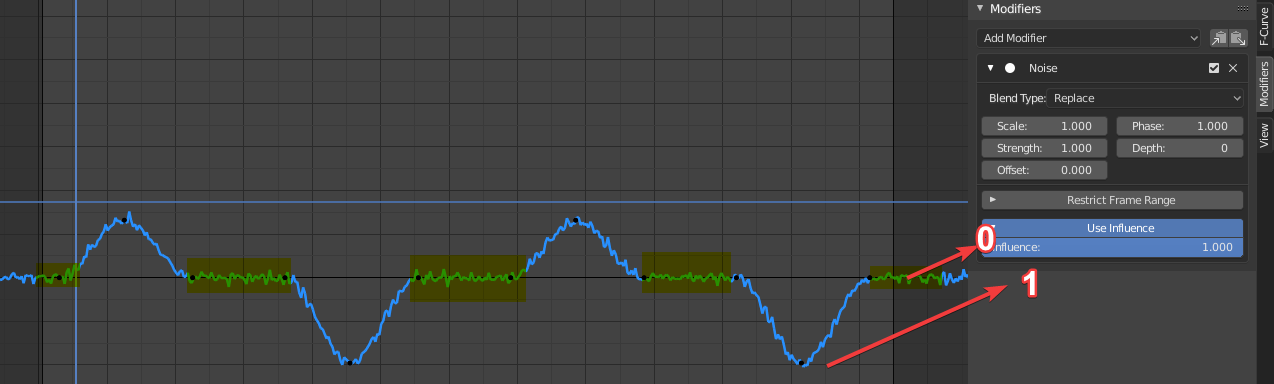Select the keyframe at the last curve trough

[x=801, y=362]
